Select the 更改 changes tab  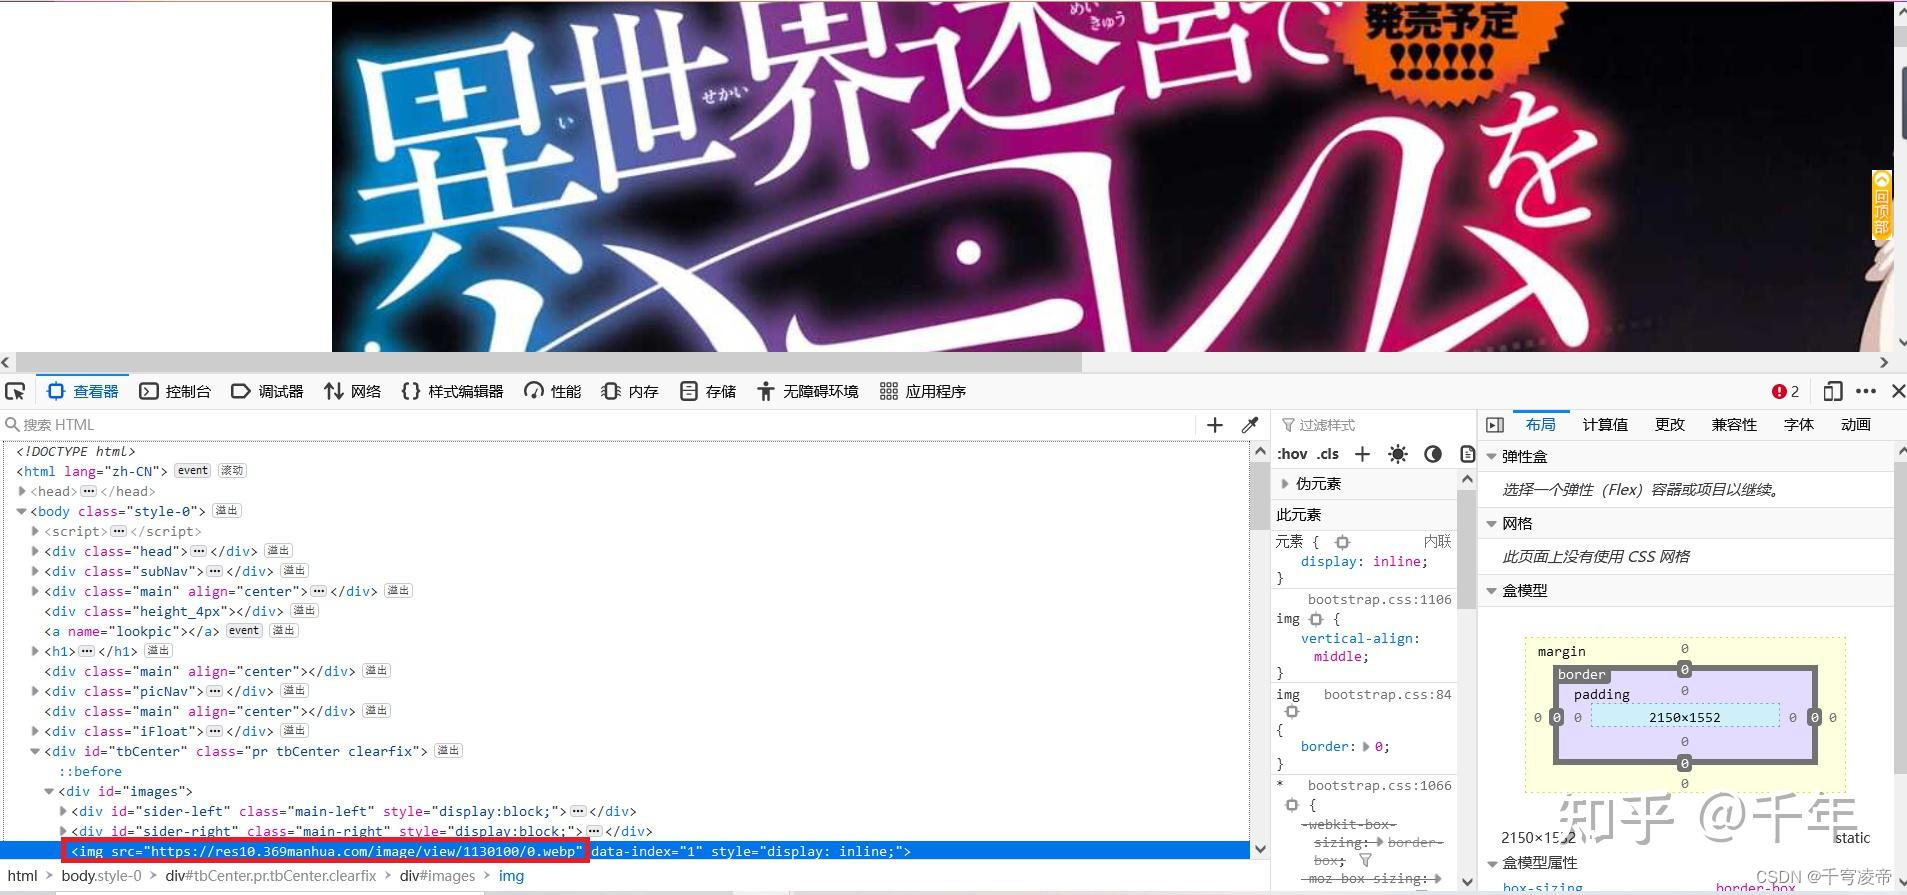[1669, 425]
